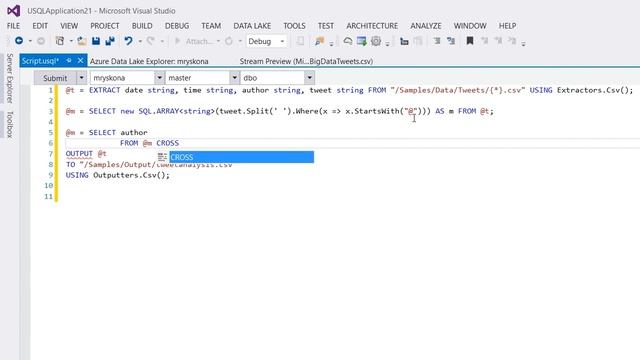Open the DATA LAKE menu

[x=252, y=26]
